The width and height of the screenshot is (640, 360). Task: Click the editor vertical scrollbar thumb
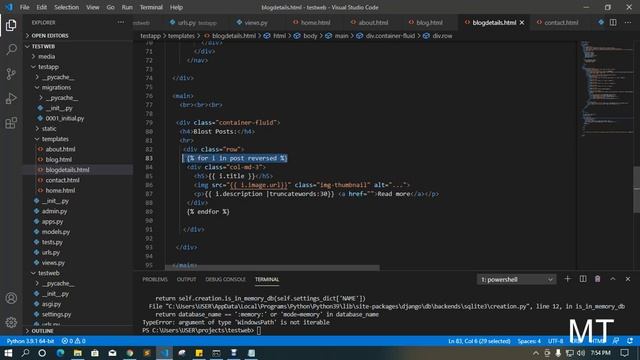pyautogui.click(x=636, y=189)
